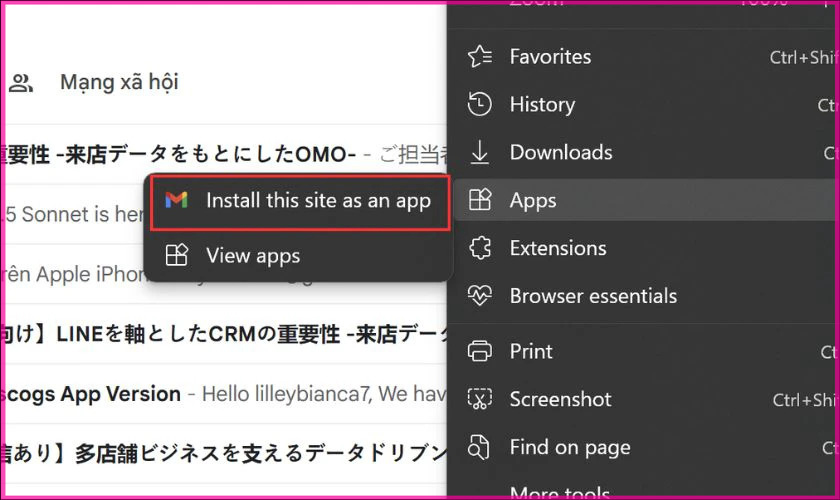
Task: Click the Extensions puzzle piece icon
Action: click(479, 248)
